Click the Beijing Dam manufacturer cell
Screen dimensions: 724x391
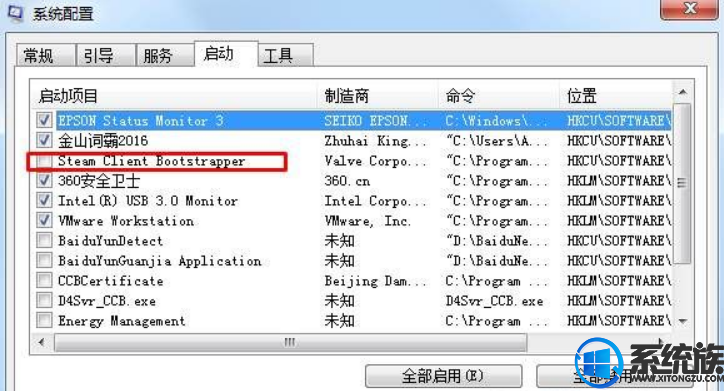point(375,281)
